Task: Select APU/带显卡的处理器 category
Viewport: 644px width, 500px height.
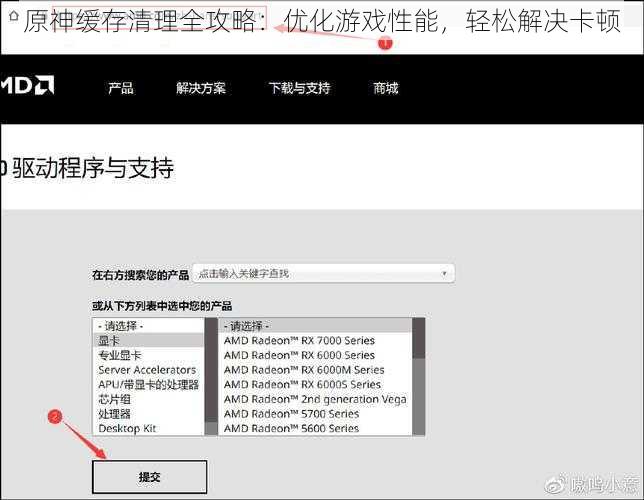Action: [148, 385]
